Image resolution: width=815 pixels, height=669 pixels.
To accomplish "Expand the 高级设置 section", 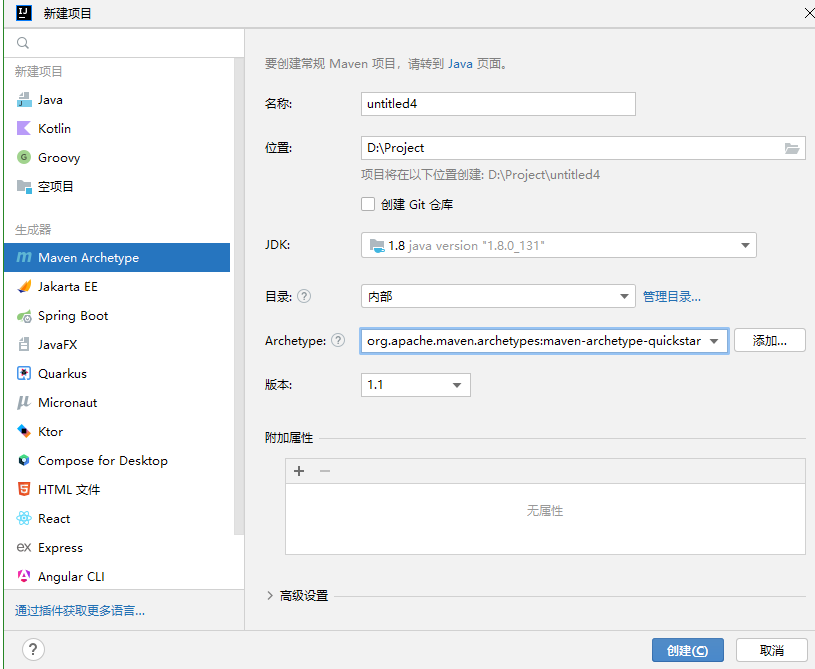I will (x=270, y=596).
